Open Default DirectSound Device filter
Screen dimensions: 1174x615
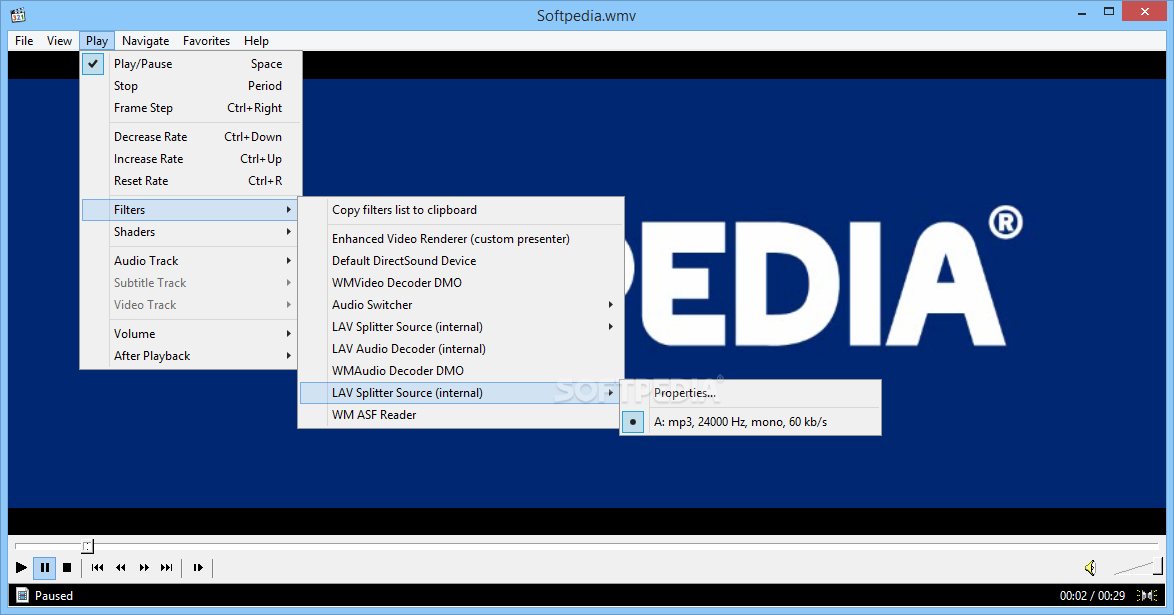[460, 261]
